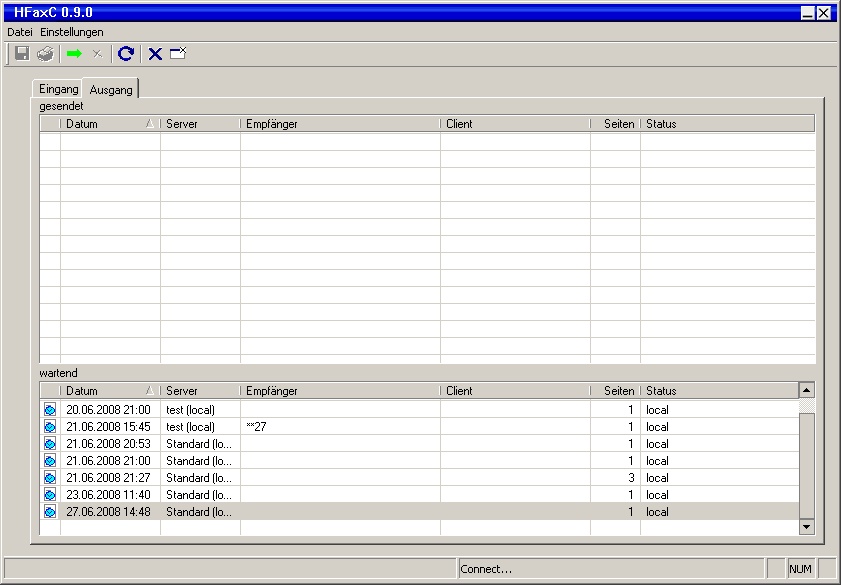Click fax icon of 21.06.2008 21:27 row

(x=50, y=478)
